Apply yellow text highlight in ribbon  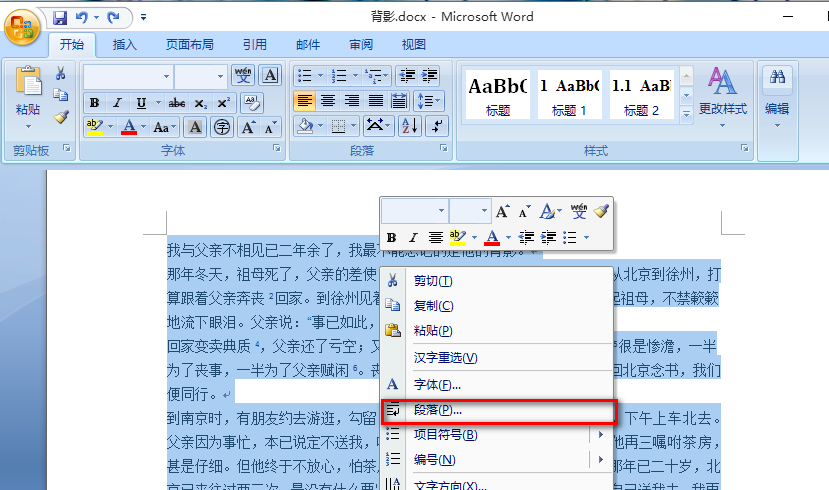[x=95, y=127]
